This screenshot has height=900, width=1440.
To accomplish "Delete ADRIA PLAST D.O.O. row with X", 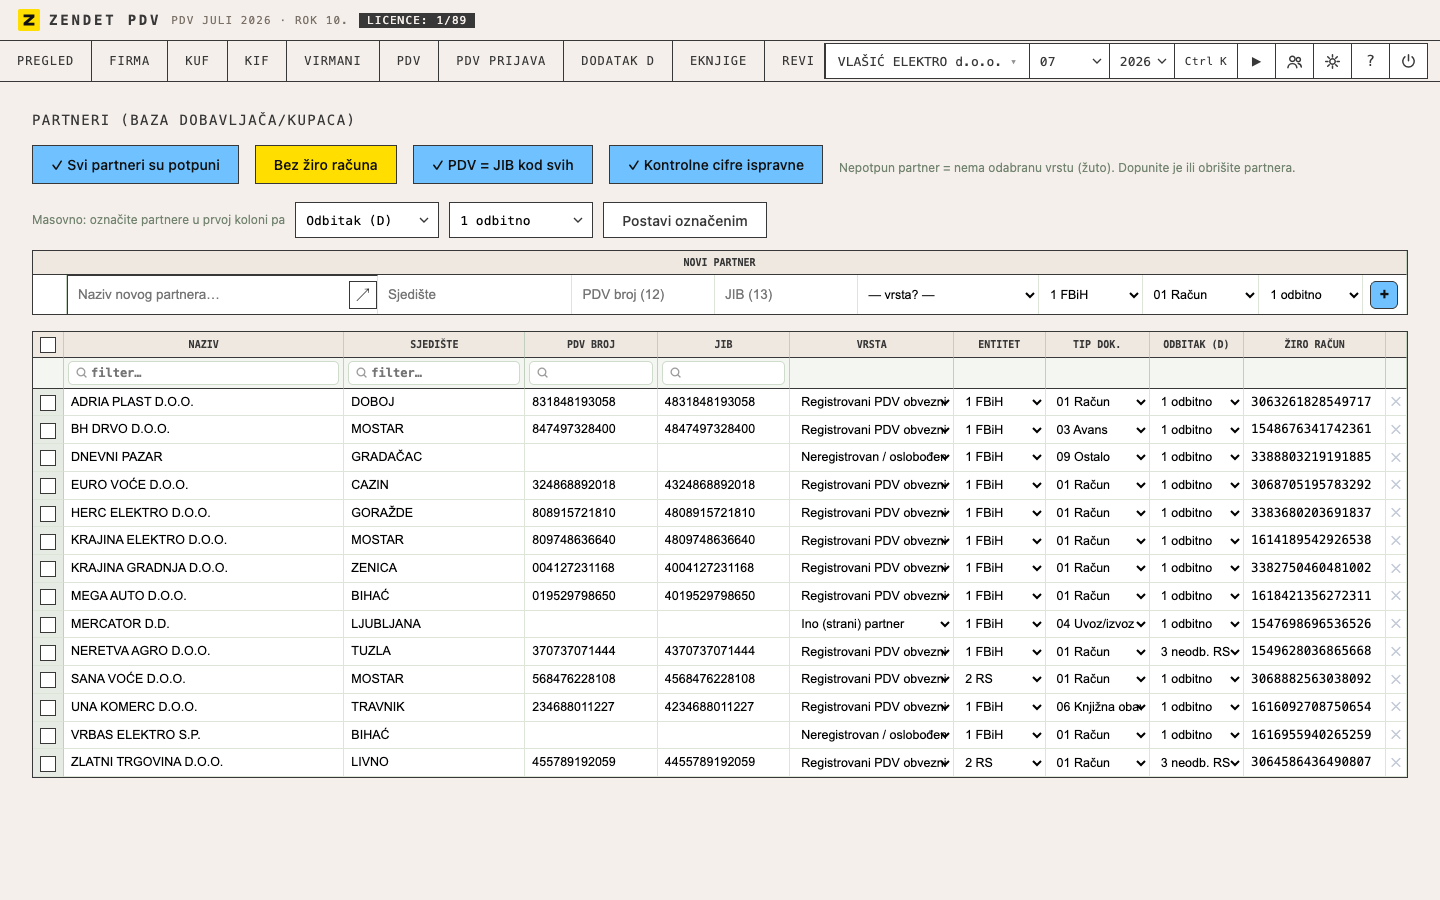I will click(1396, 402).
